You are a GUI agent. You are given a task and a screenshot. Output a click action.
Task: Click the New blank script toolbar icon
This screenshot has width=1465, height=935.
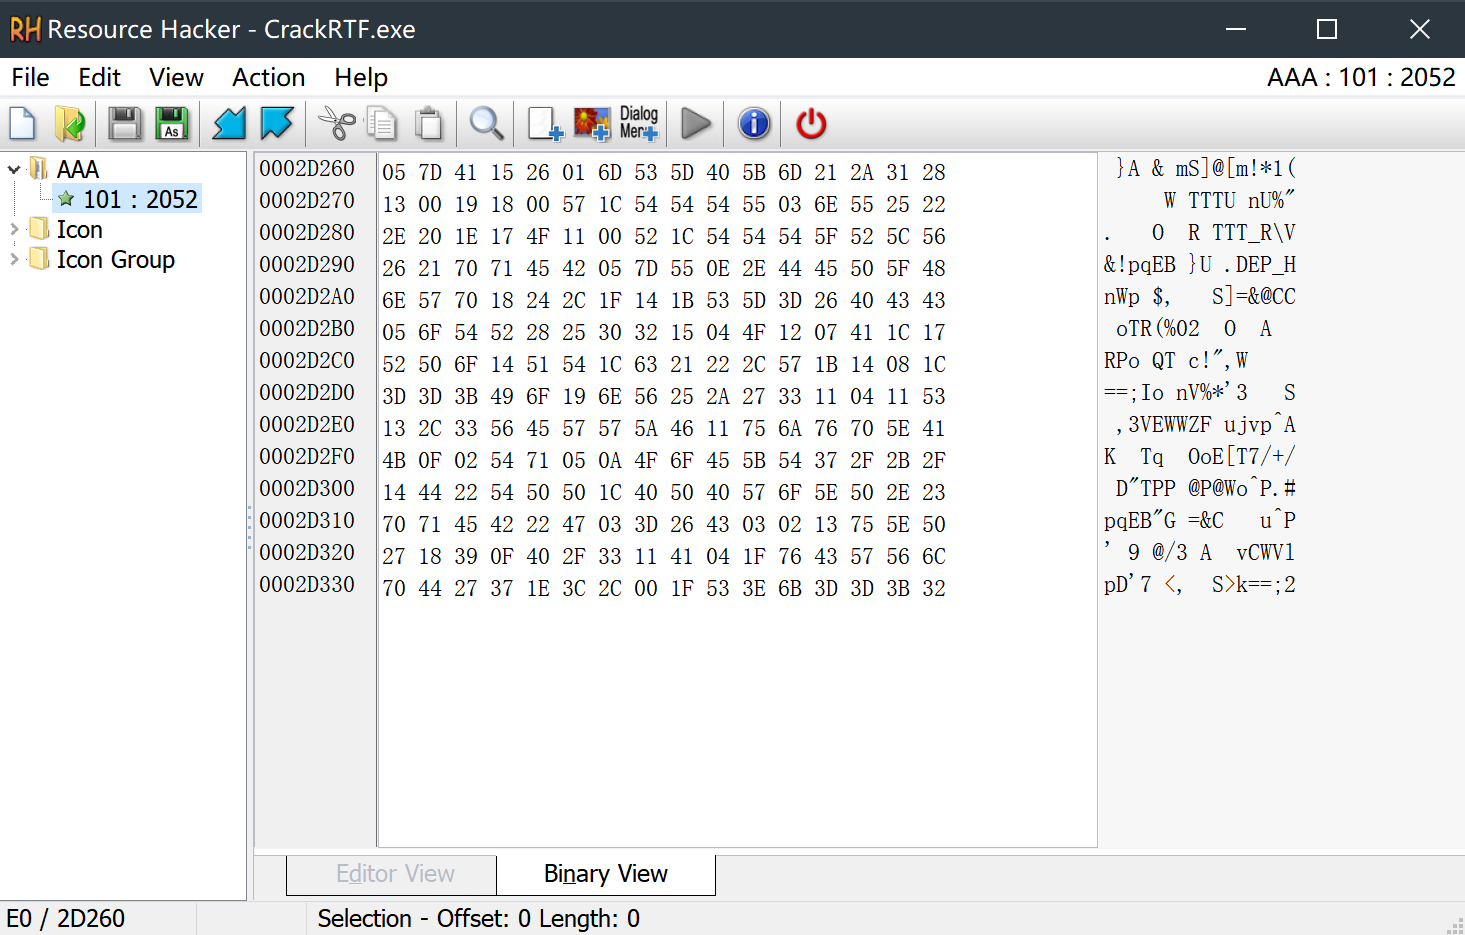coord(22,124)
